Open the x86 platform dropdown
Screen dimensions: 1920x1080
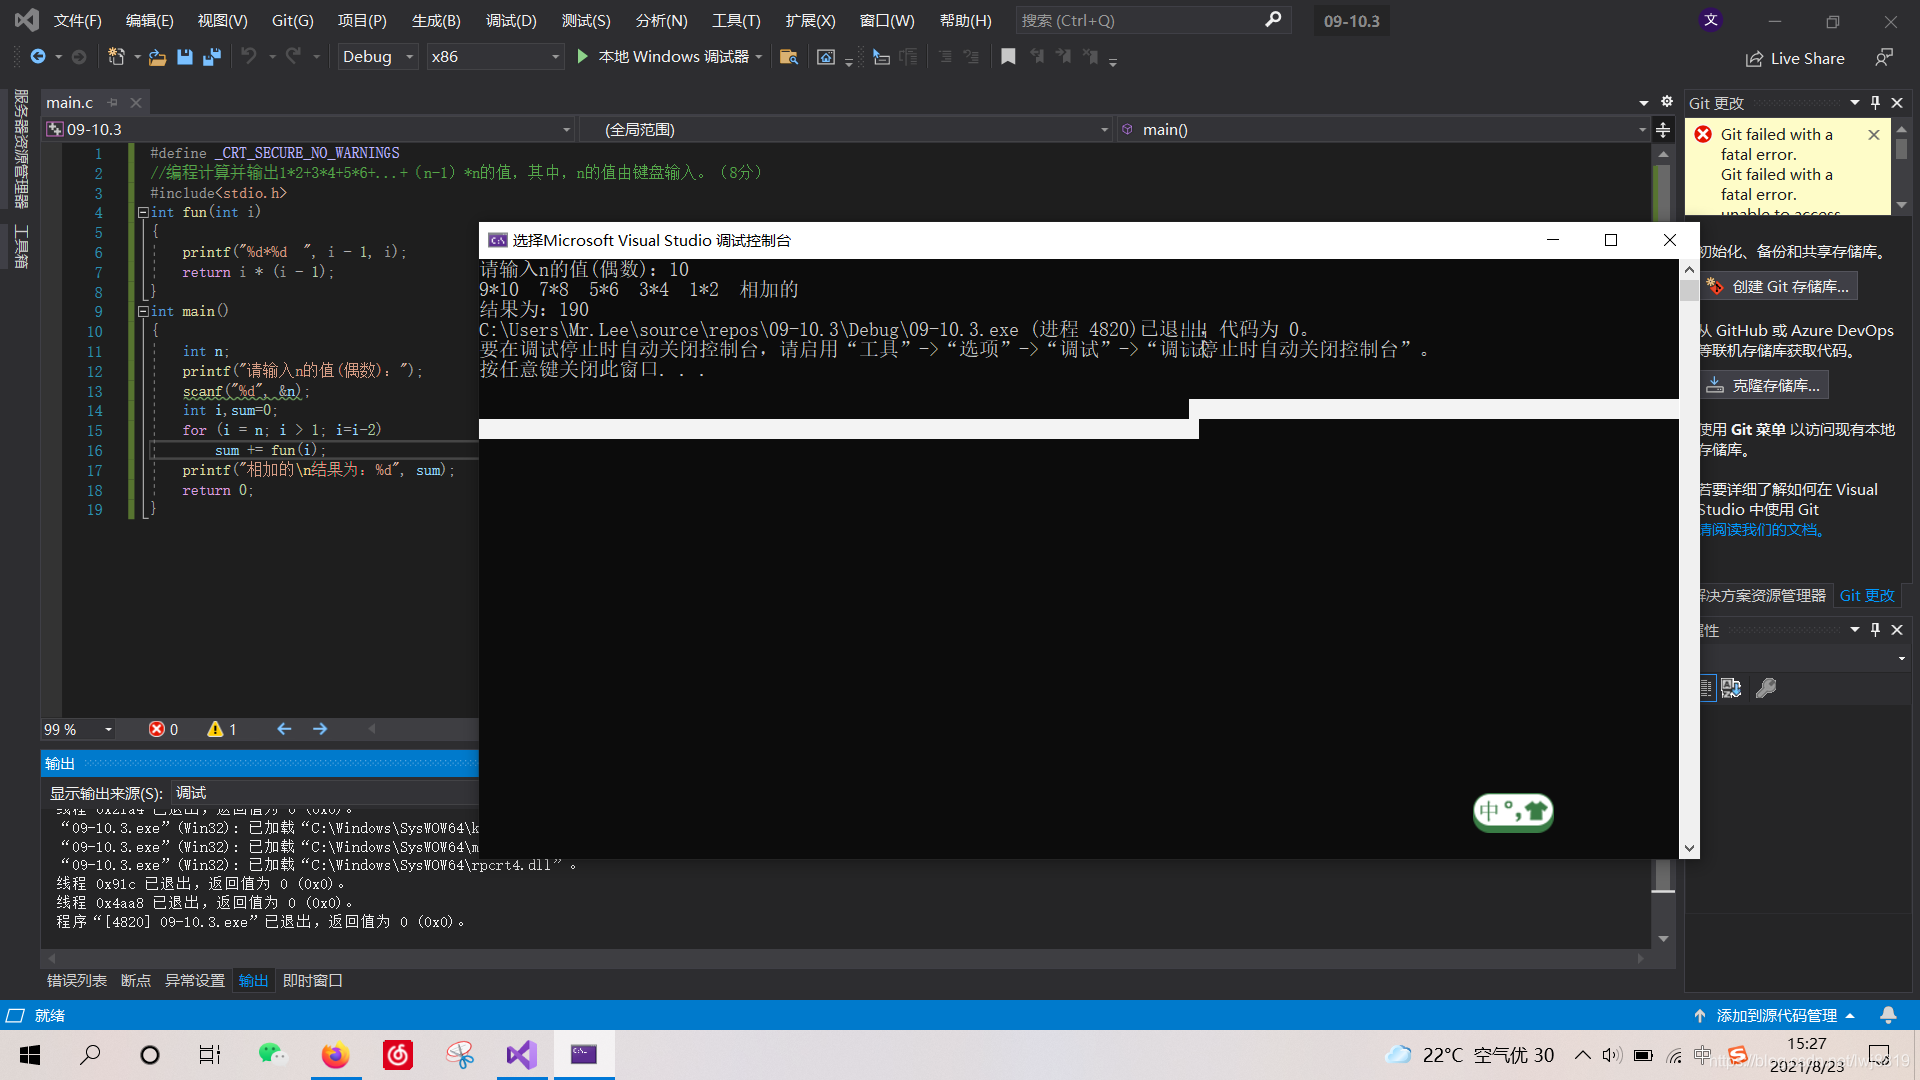coord(495,57)
